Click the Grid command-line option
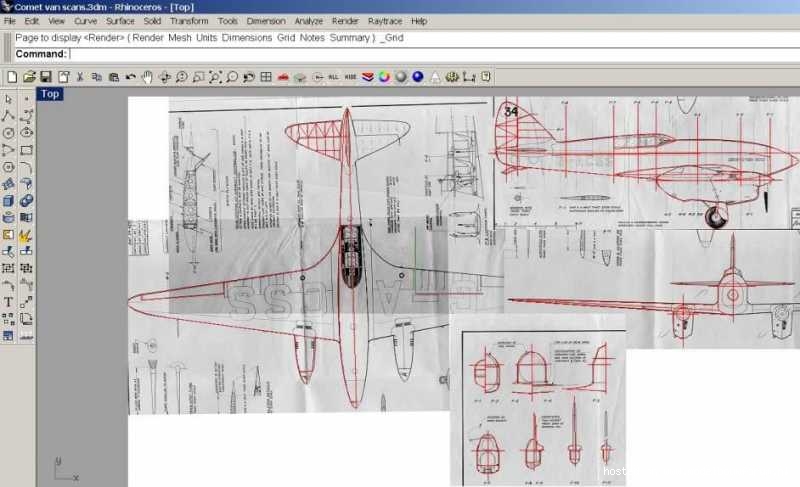The width and height of the screenshot is (800, 487). coord(286,38)
